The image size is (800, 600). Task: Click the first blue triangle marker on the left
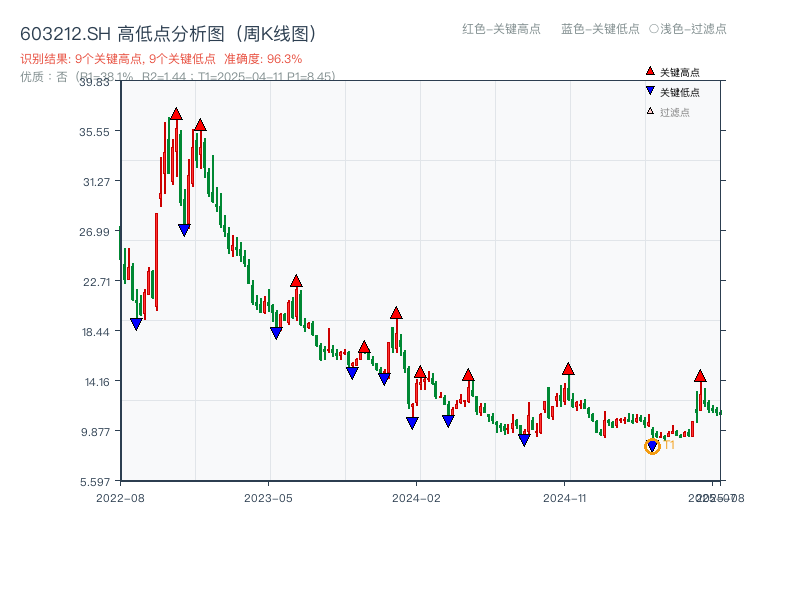138,322
